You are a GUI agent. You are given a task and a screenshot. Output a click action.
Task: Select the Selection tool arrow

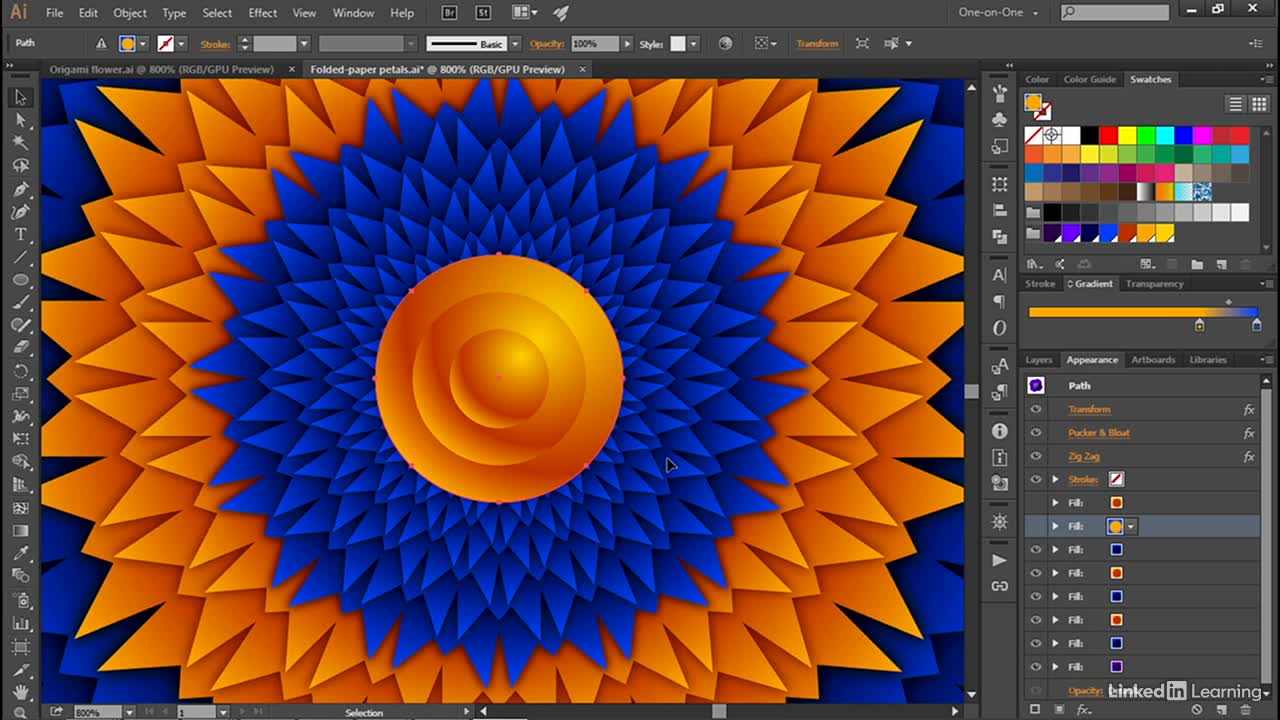tap(20, 97)
